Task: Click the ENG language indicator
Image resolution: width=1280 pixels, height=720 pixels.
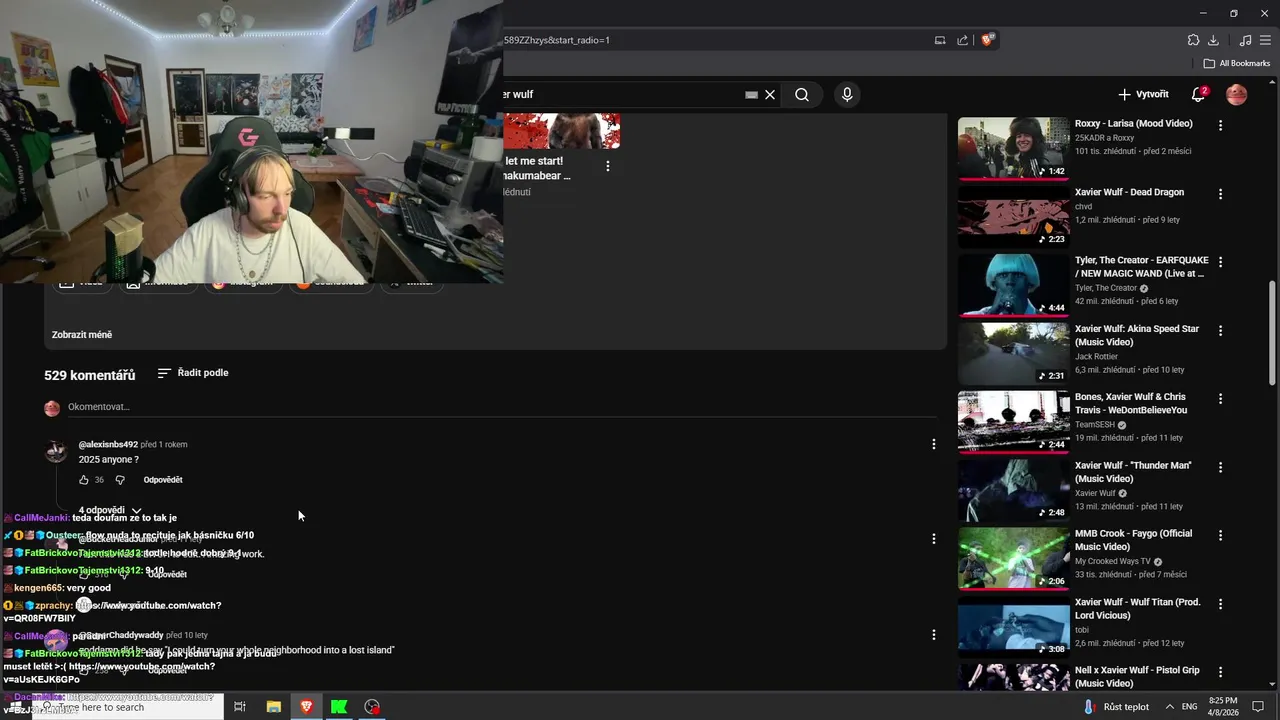Action: [1189, 707]
